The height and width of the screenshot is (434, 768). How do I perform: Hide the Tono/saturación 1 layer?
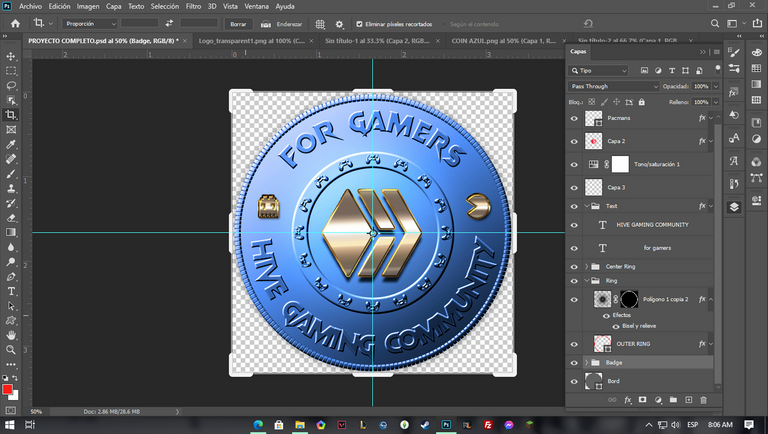[x=574, y=165]
